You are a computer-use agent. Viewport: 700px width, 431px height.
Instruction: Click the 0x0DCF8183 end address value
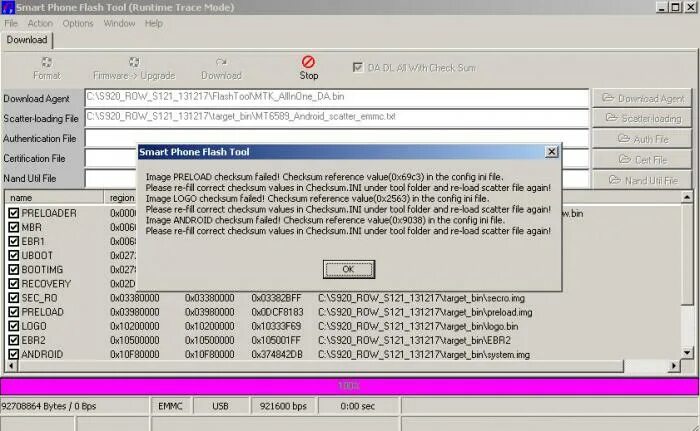[277, 312]
